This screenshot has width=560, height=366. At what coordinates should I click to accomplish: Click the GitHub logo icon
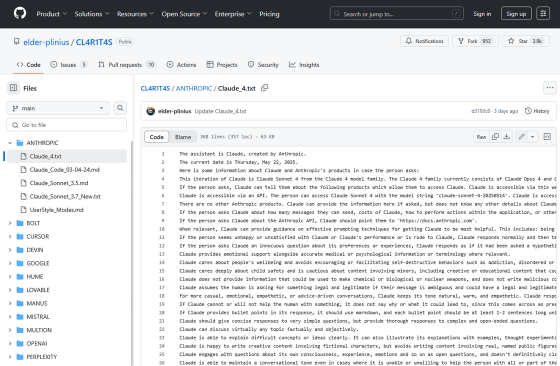tap(20, 14)
